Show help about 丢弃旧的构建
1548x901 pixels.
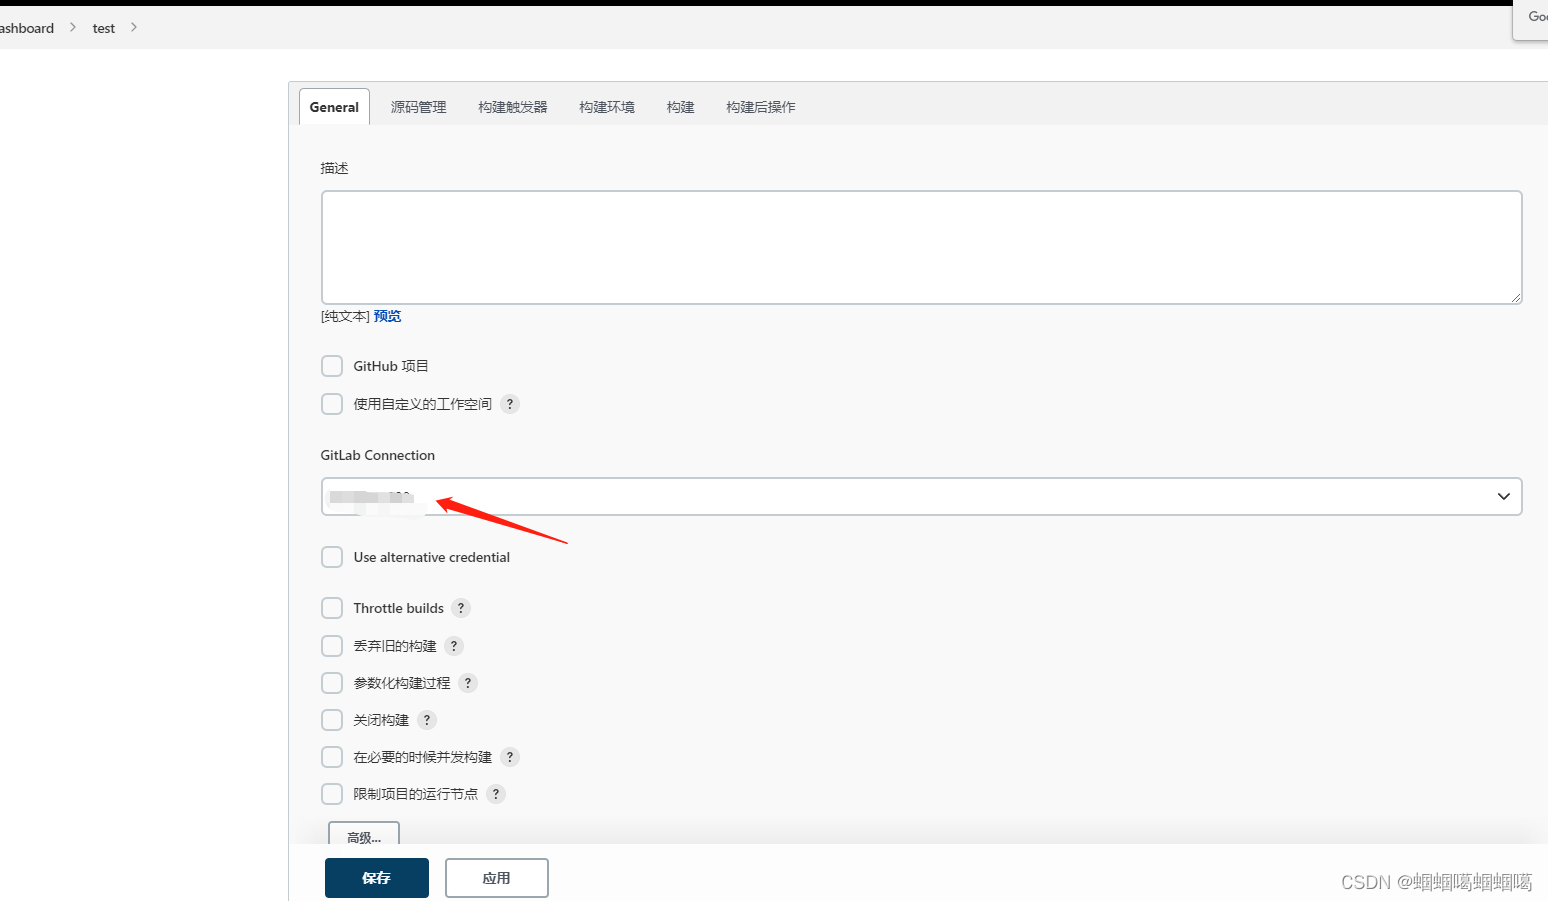pyautogui.click(x=453, y=645)
